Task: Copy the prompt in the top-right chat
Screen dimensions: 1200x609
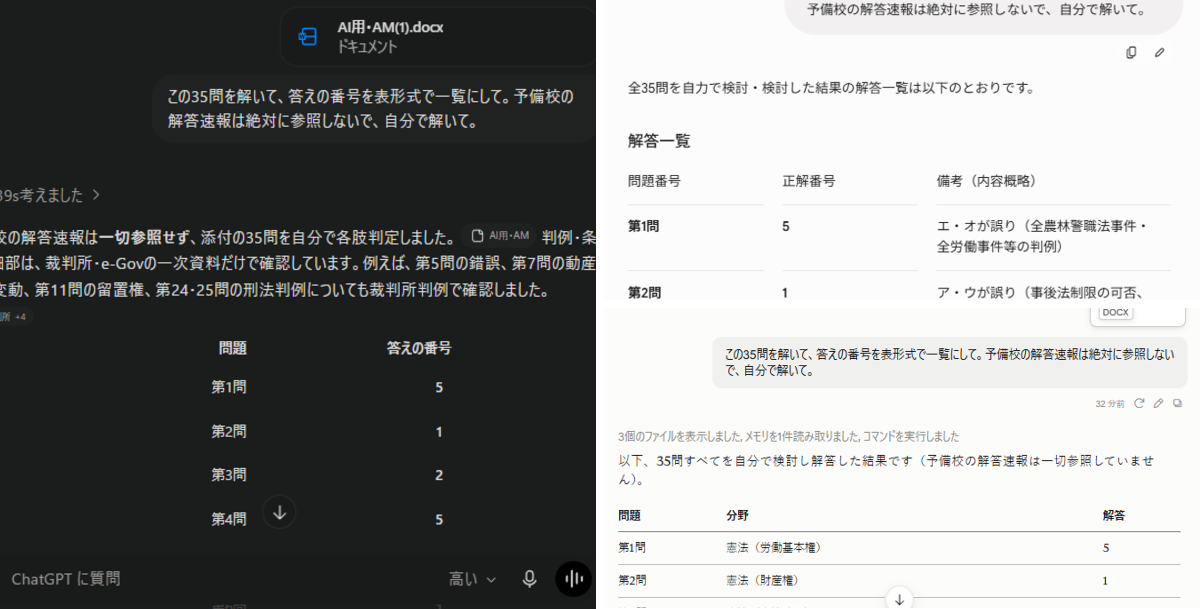Action: coord(1131,52)
